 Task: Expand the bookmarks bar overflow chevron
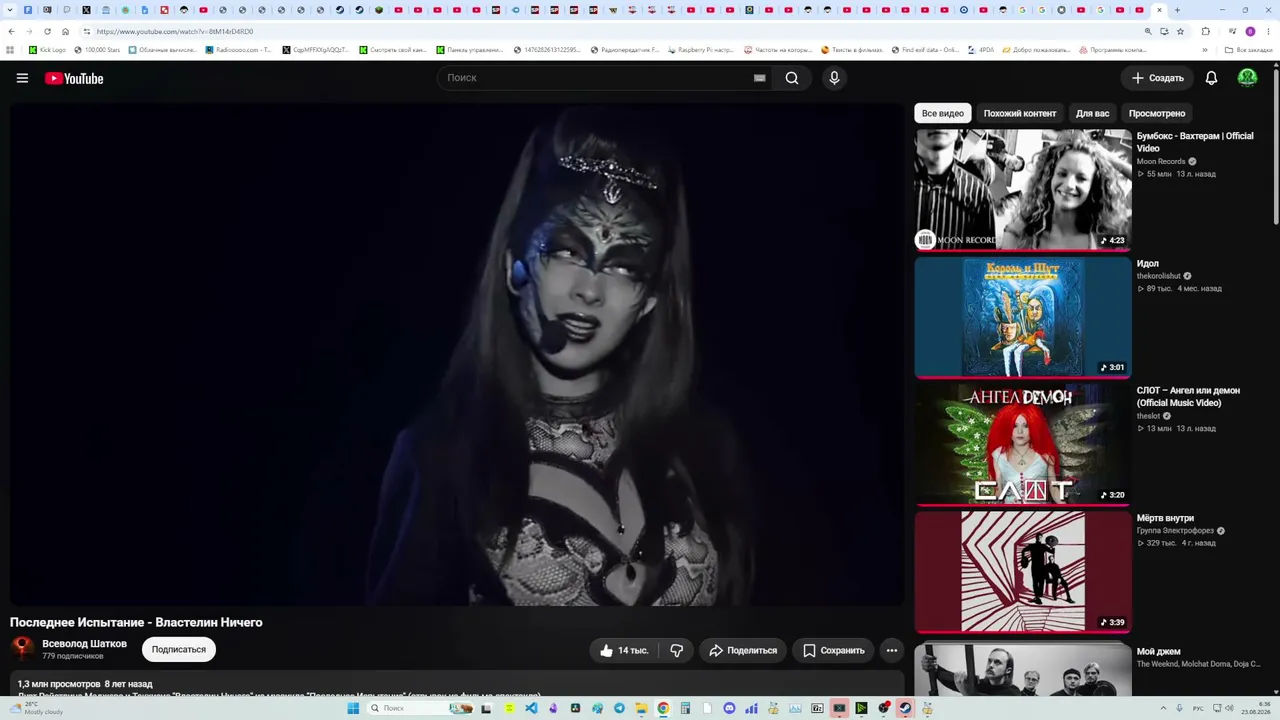(1204, 49)
